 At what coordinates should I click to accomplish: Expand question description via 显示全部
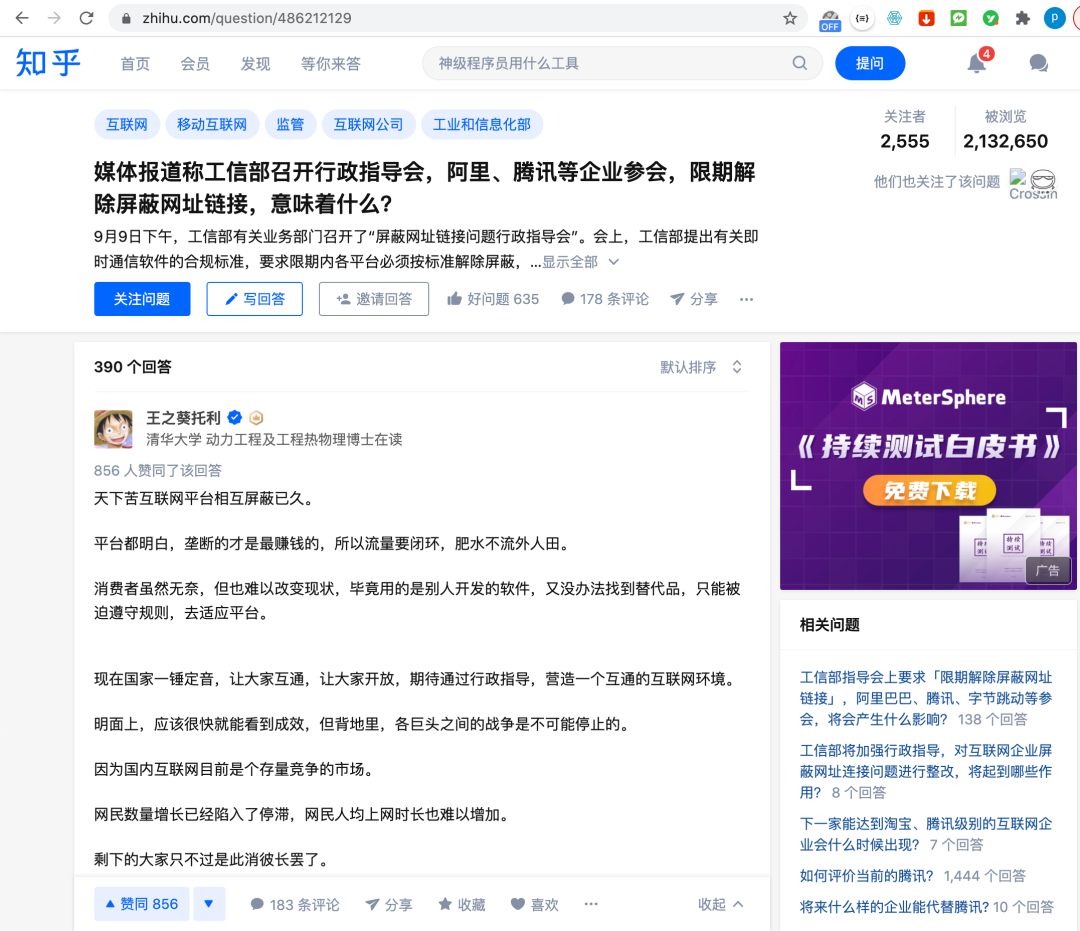point(581,262)
